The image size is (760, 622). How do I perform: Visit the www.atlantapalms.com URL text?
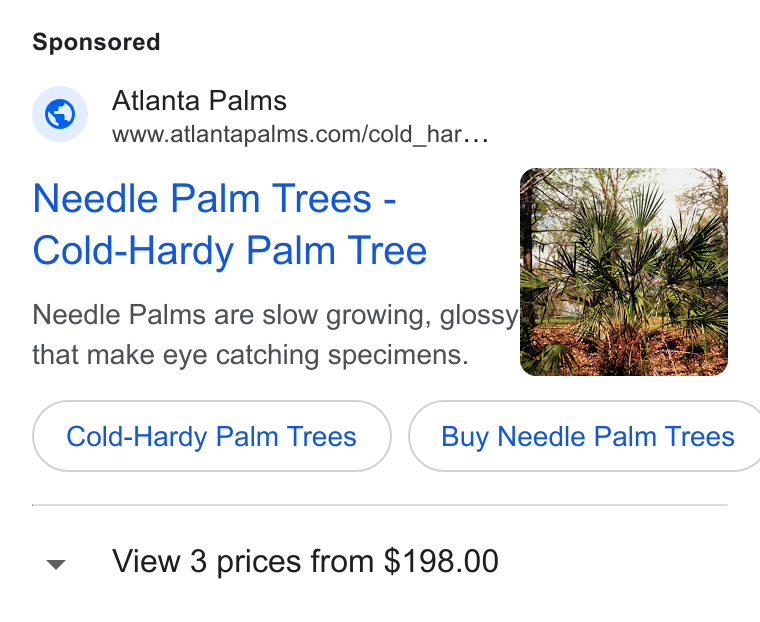[x=300, y=134]
